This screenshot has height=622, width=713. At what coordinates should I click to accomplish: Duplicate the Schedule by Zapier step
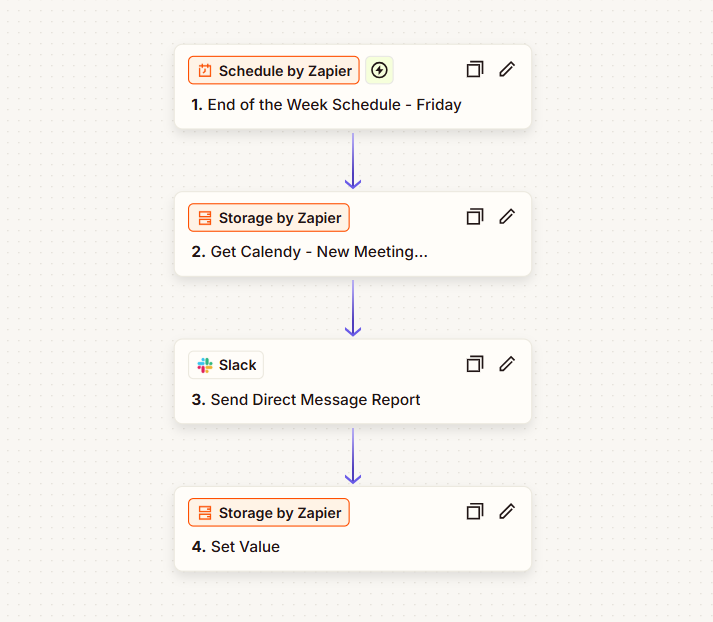point(475,70)
